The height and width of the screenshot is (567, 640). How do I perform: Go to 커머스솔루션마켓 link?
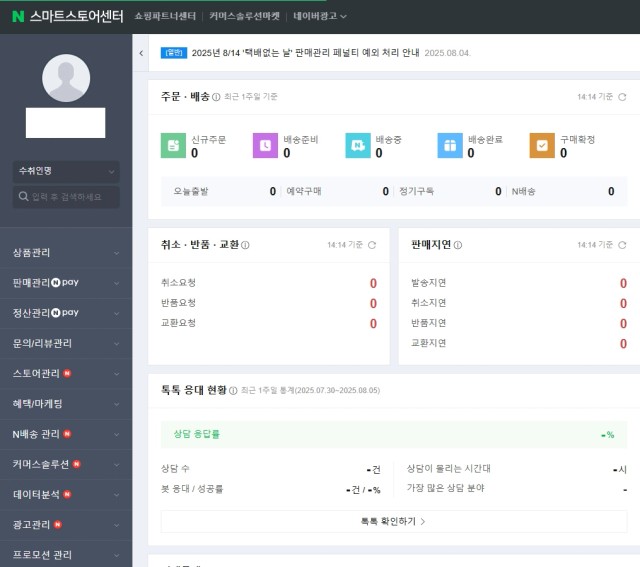pos(244,16)
